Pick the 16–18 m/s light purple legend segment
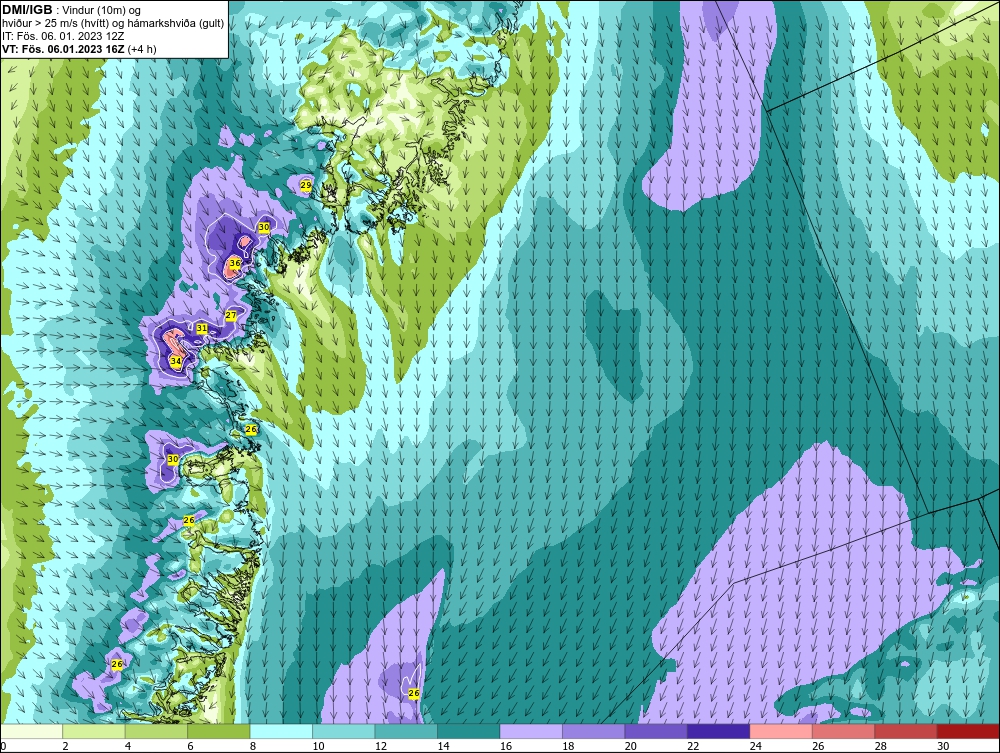This screenshot has width=1000, height=753. click(531, 731)
